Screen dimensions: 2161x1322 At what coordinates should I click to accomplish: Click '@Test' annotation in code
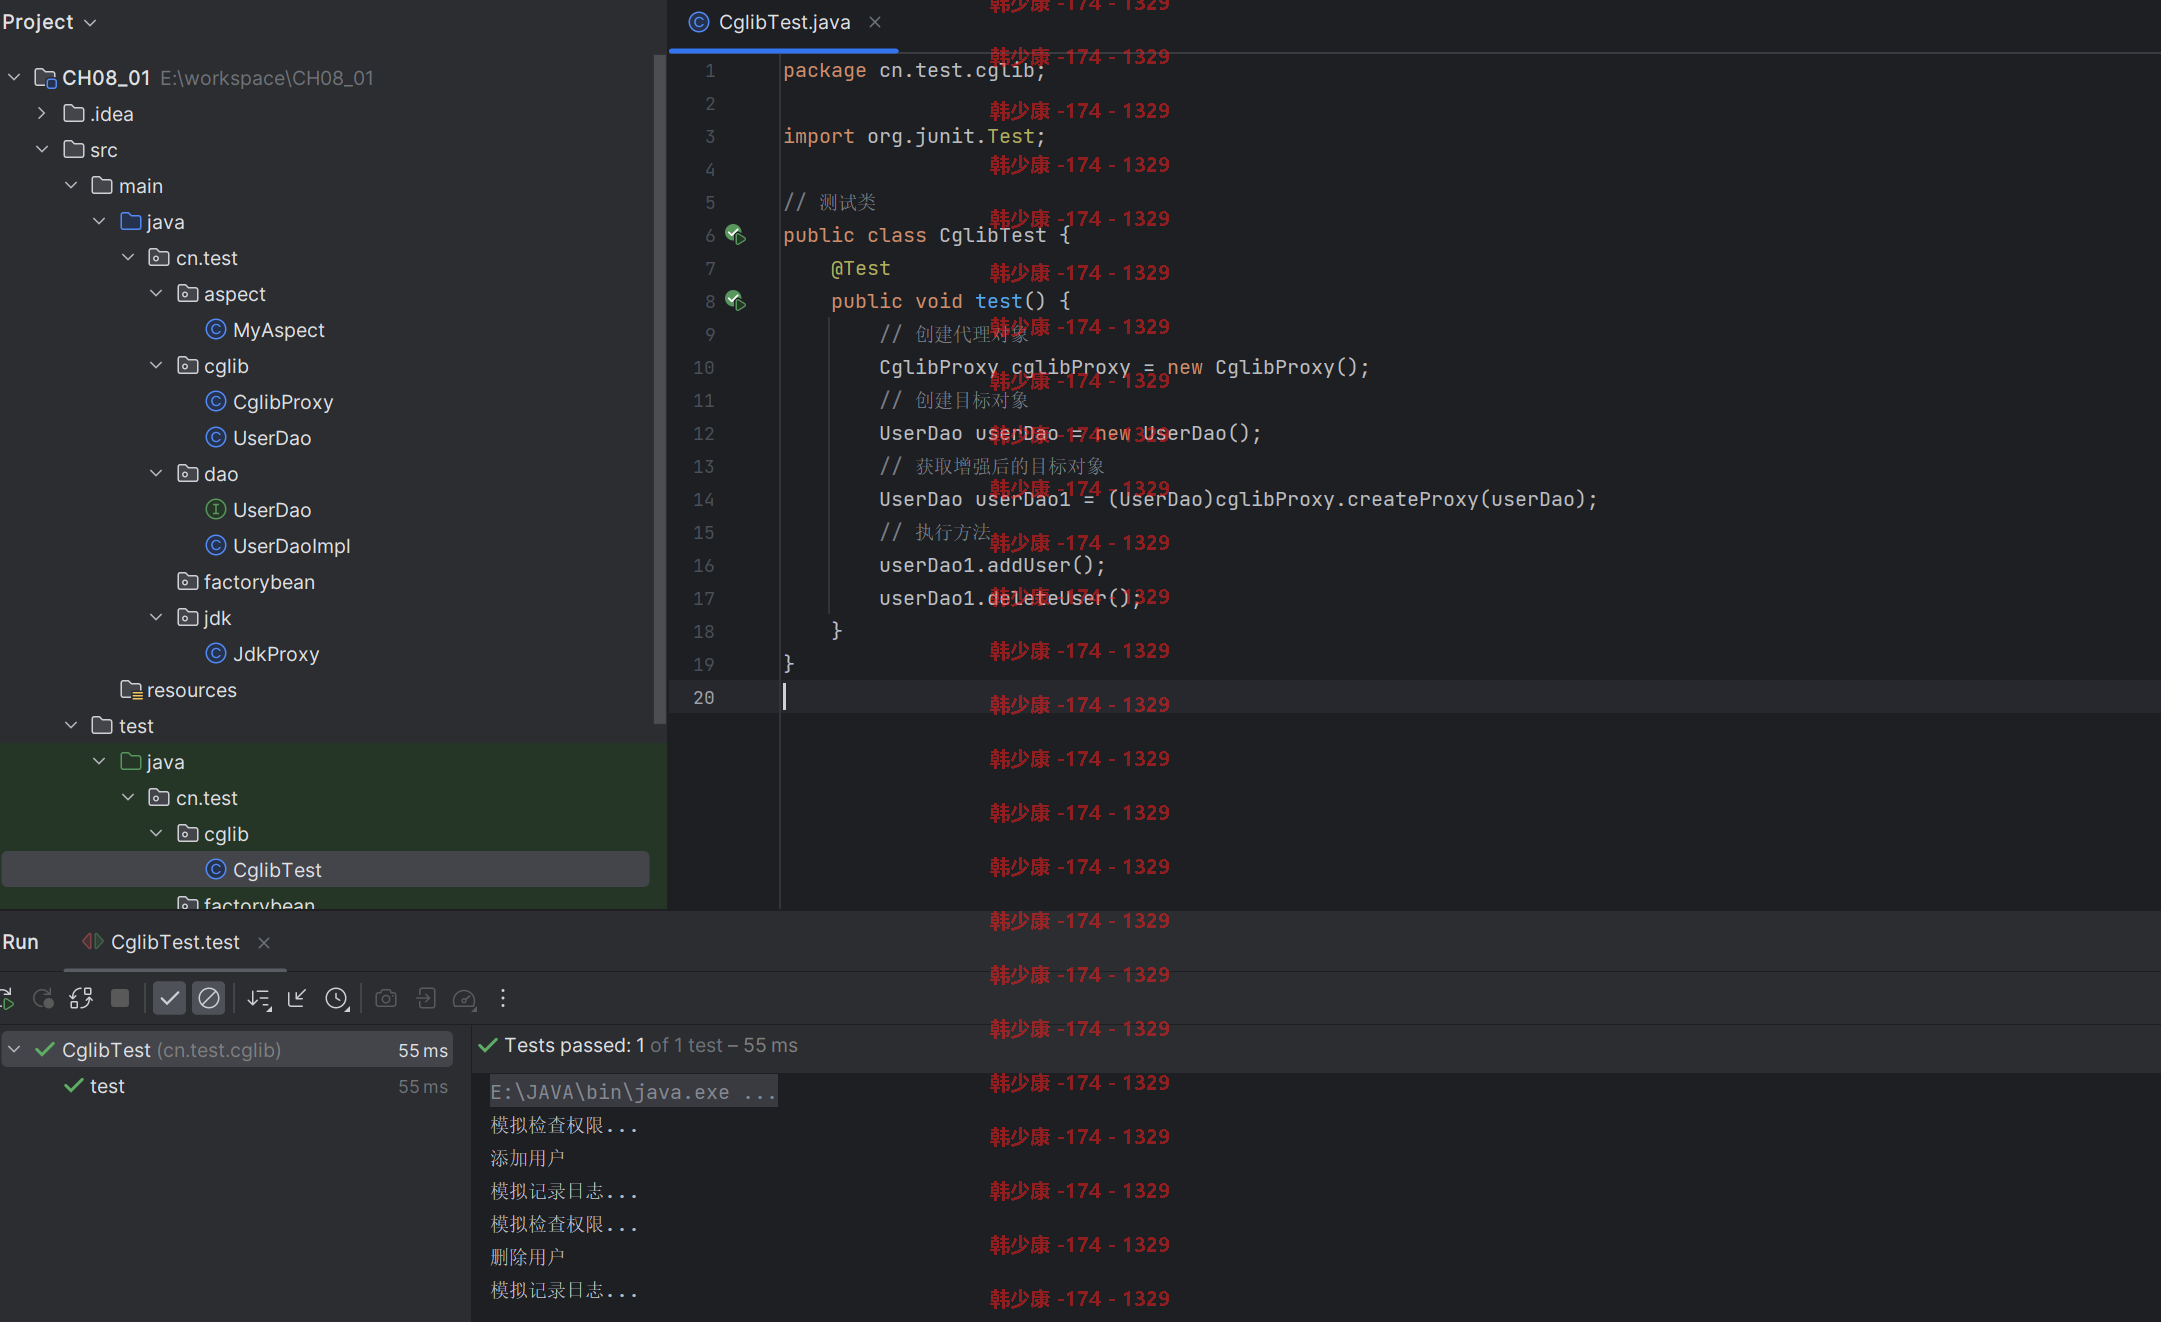click(860, 268)
